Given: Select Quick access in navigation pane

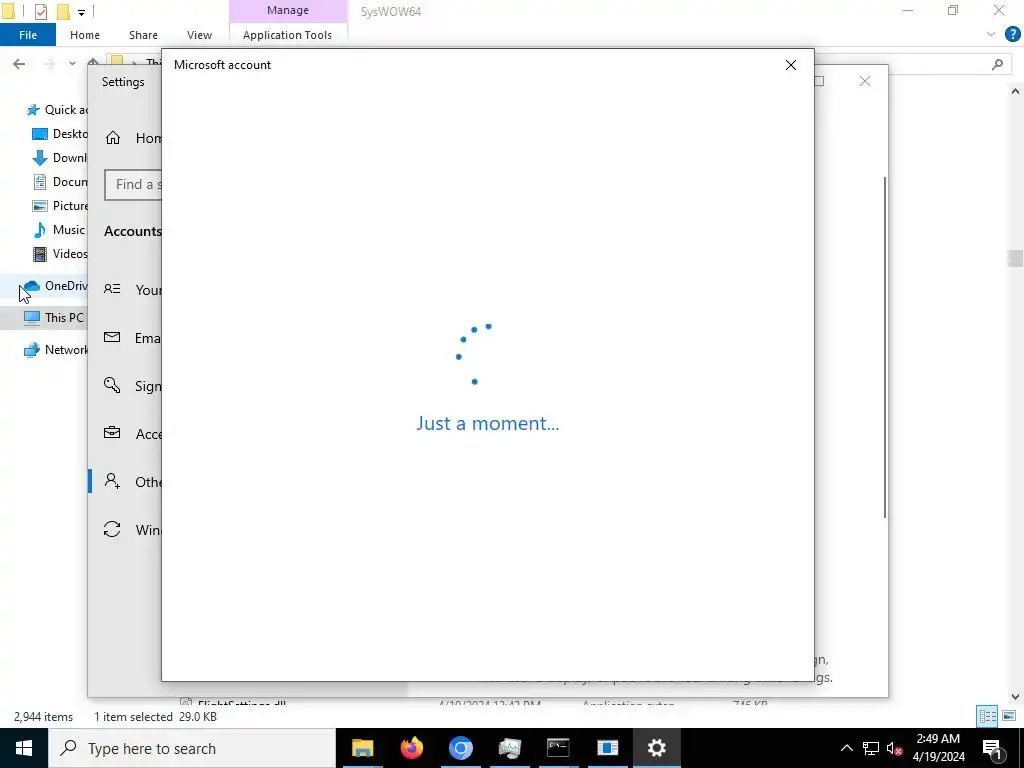Looking at the screenshot, I should tap(56, 110).
